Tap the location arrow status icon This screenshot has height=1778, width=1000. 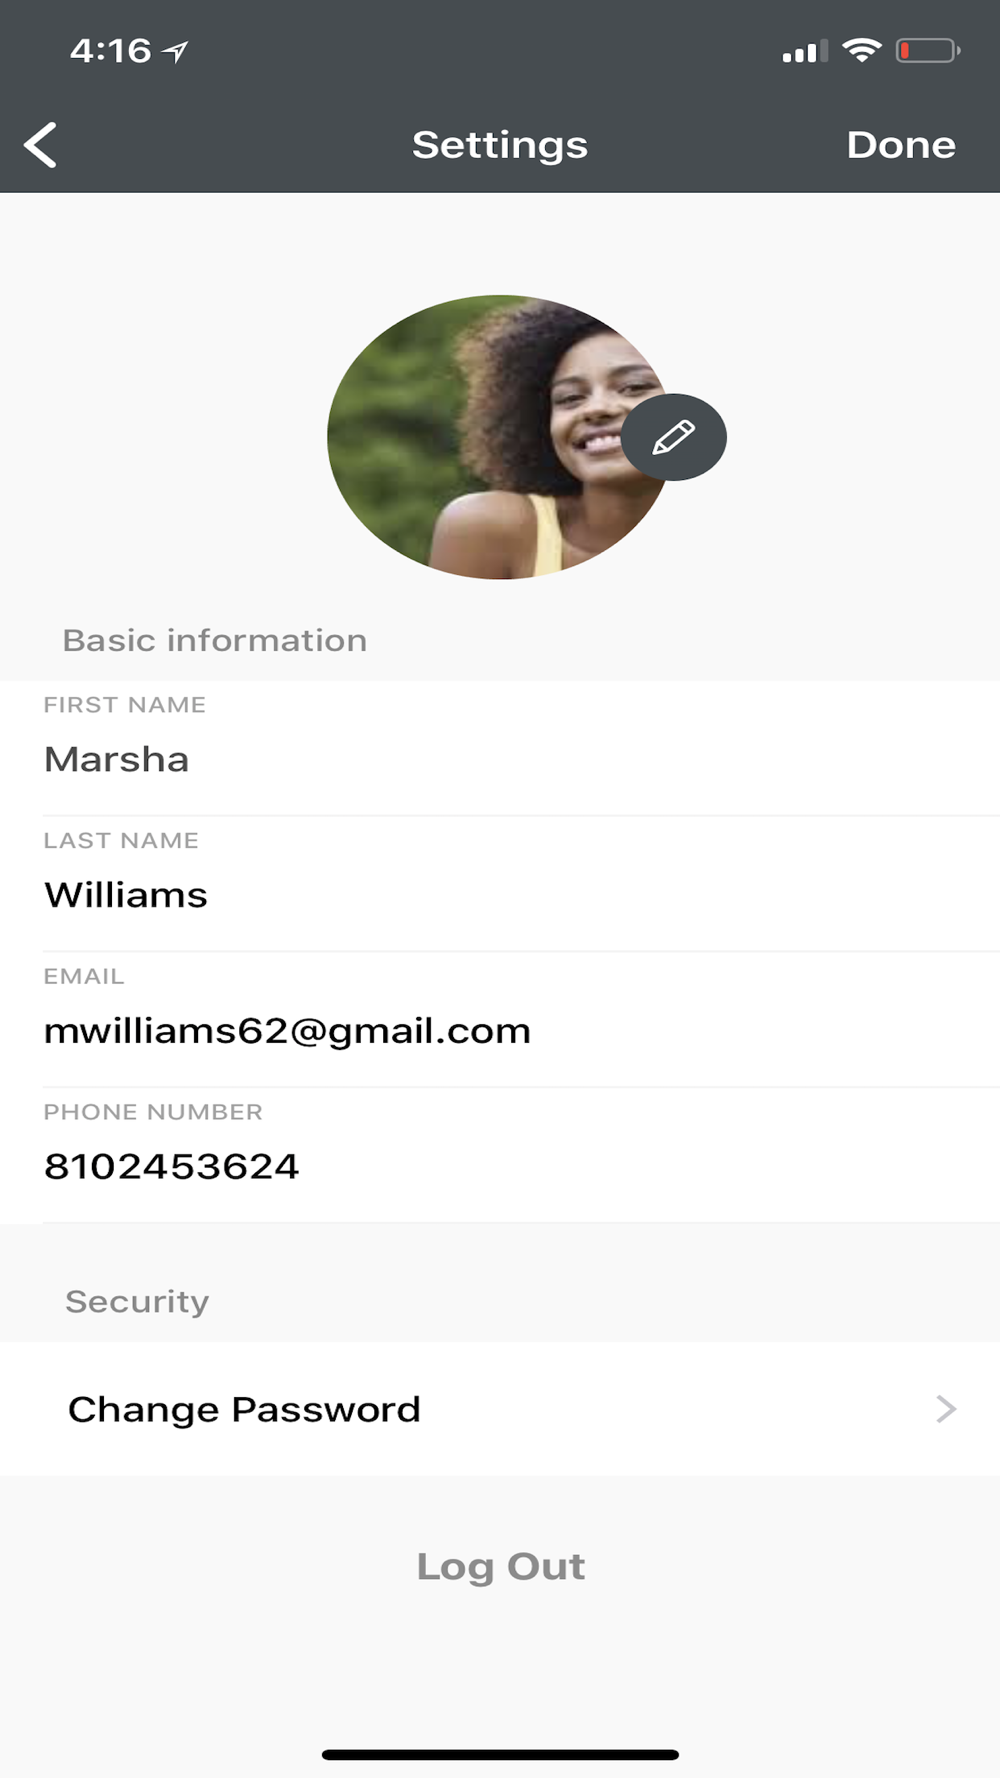pyautogui.click(x=176, y=51)
